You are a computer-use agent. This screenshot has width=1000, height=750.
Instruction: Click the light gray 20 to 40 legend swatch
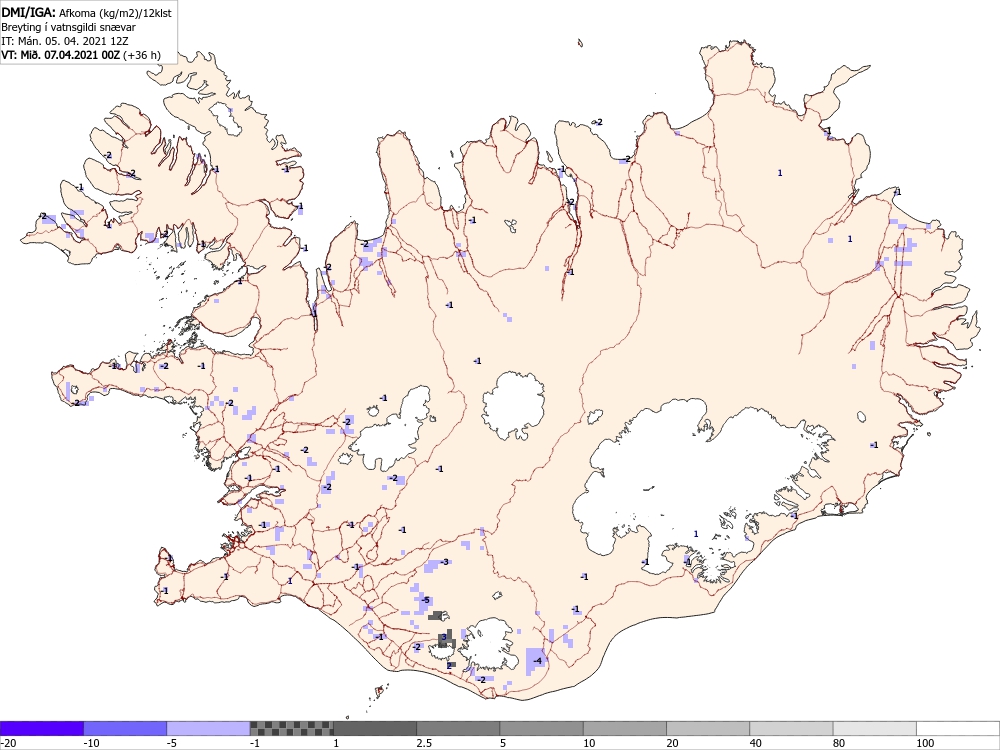click(x=708, y=728)
